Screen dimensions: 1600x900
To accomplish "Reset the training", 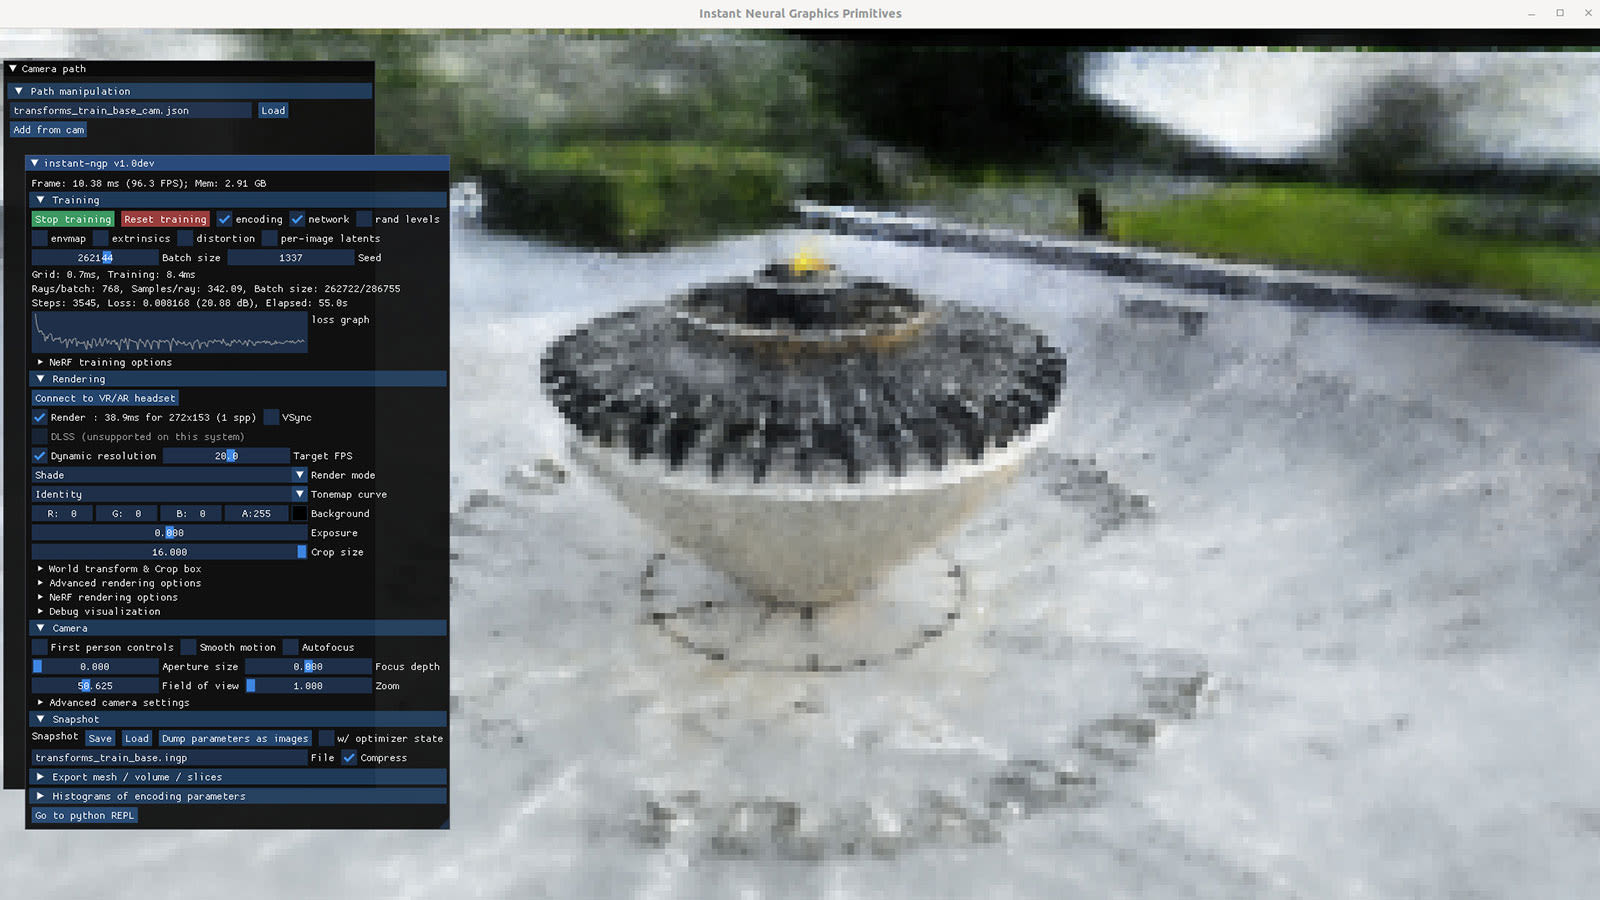I will tap(165, 219).
